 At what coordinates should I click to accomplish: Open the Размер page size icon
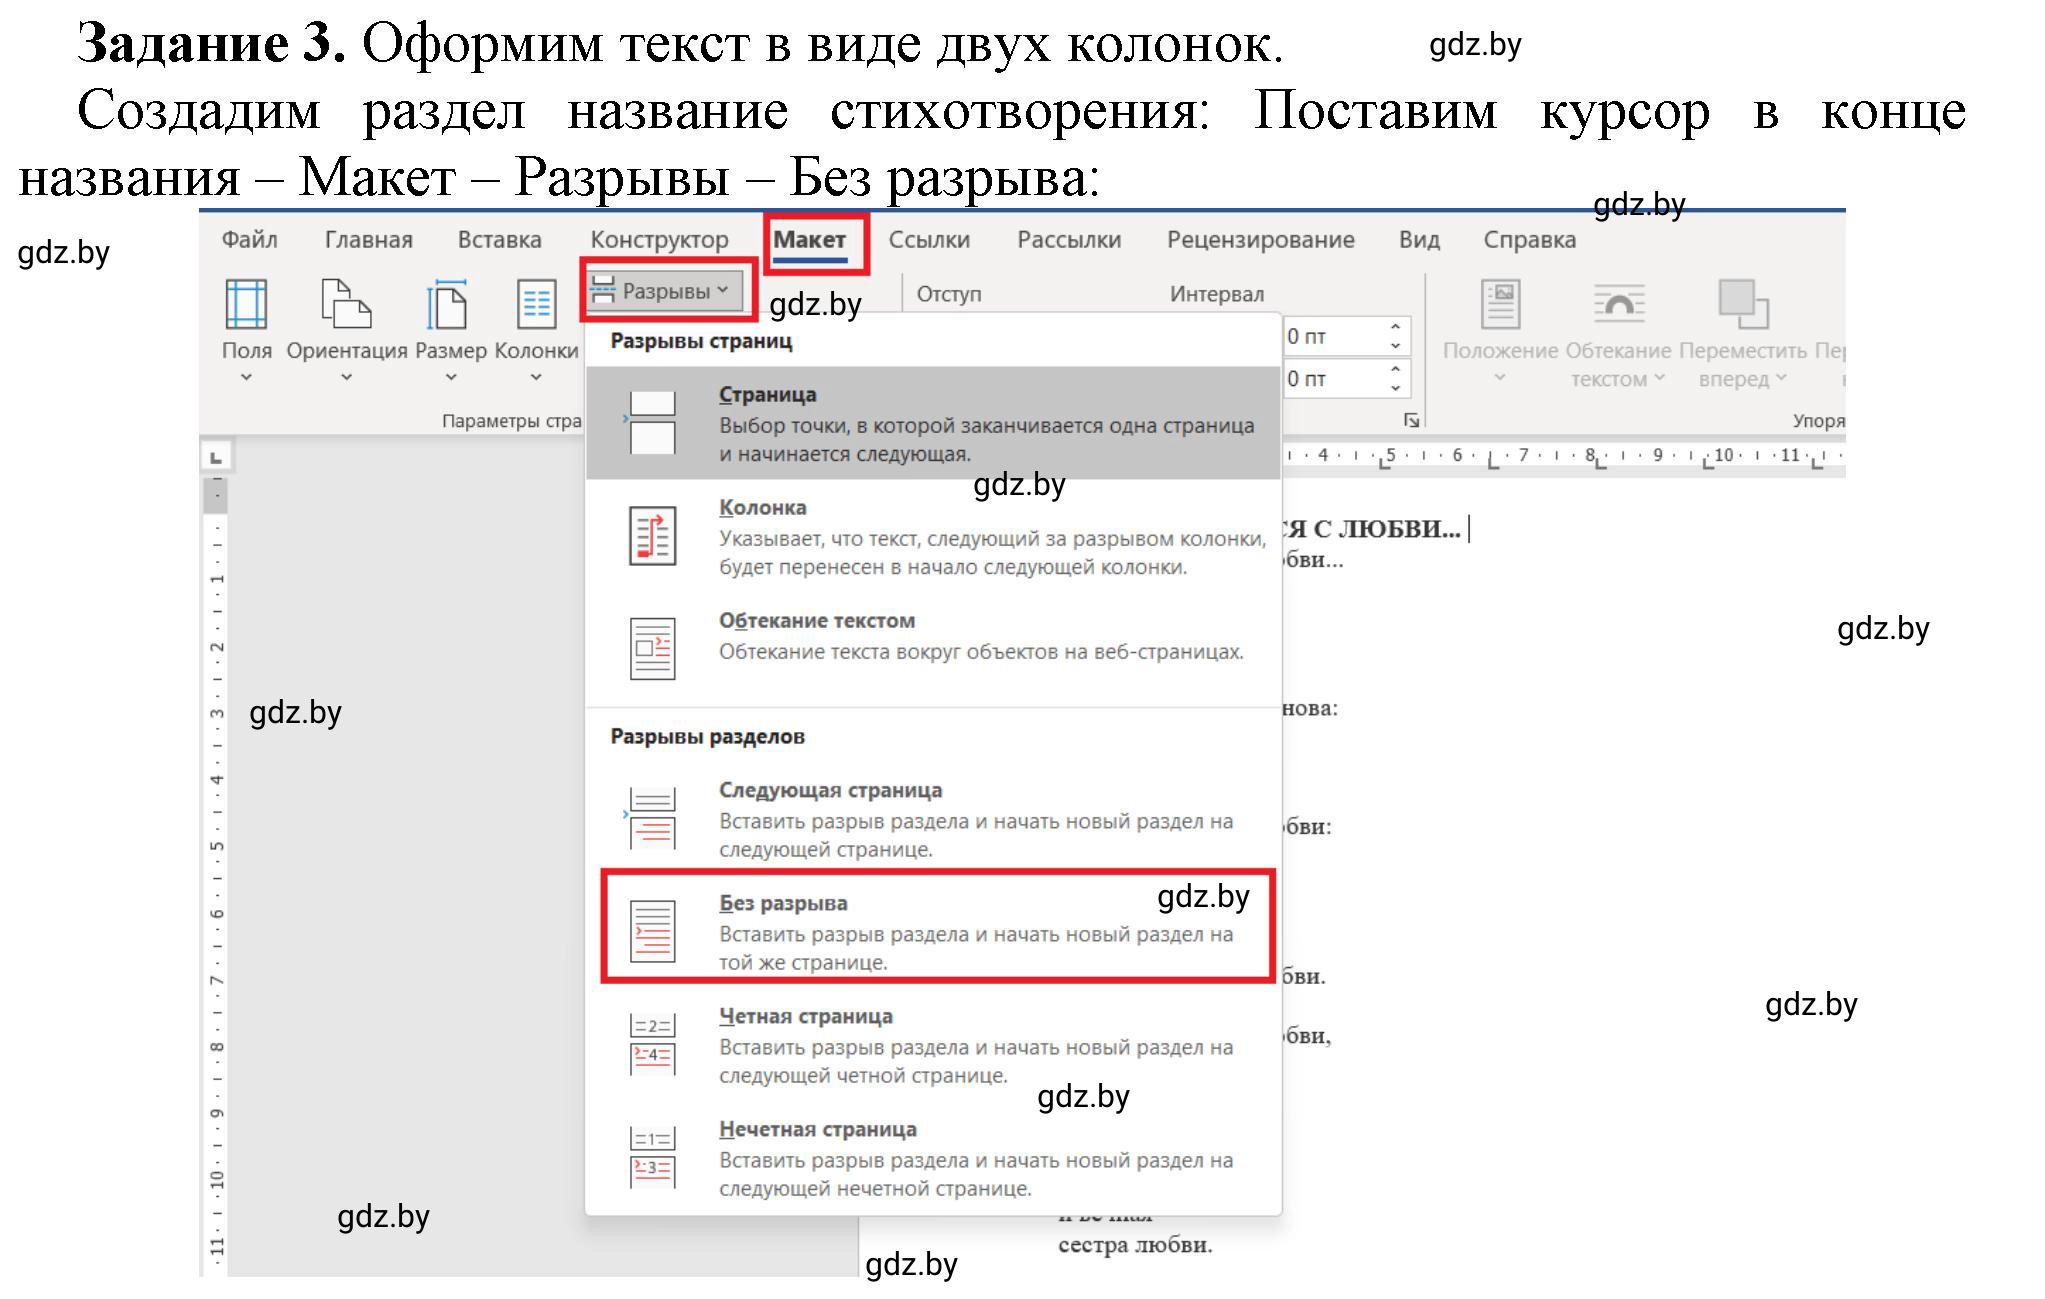point(446,304)
